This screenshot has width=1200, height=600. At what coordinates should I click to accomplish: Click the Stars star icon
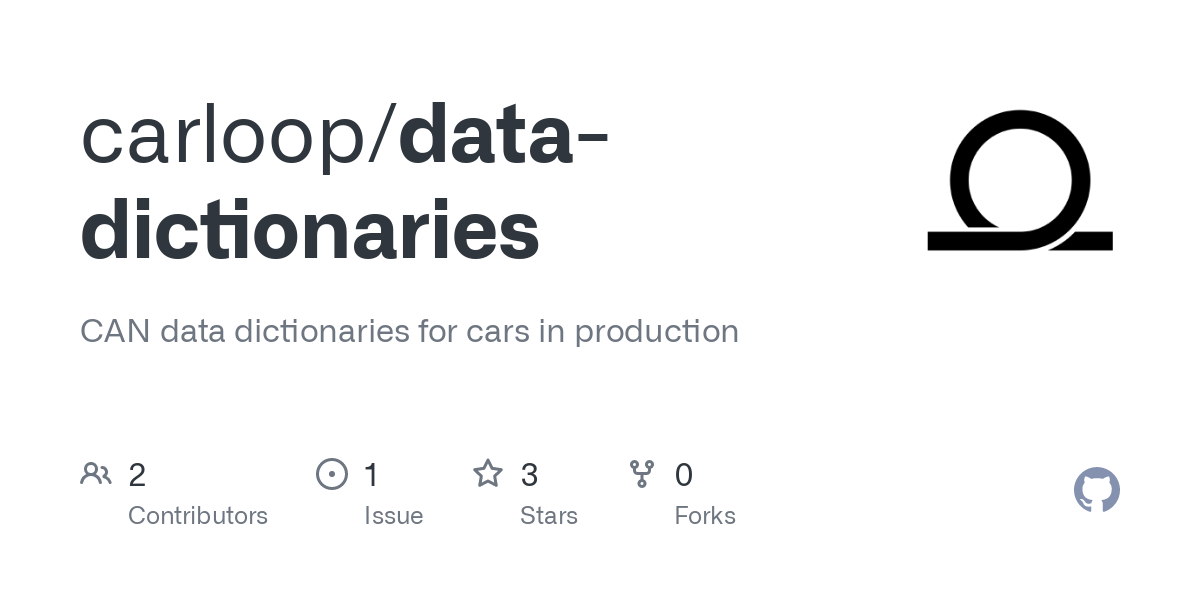pos(488,473)
